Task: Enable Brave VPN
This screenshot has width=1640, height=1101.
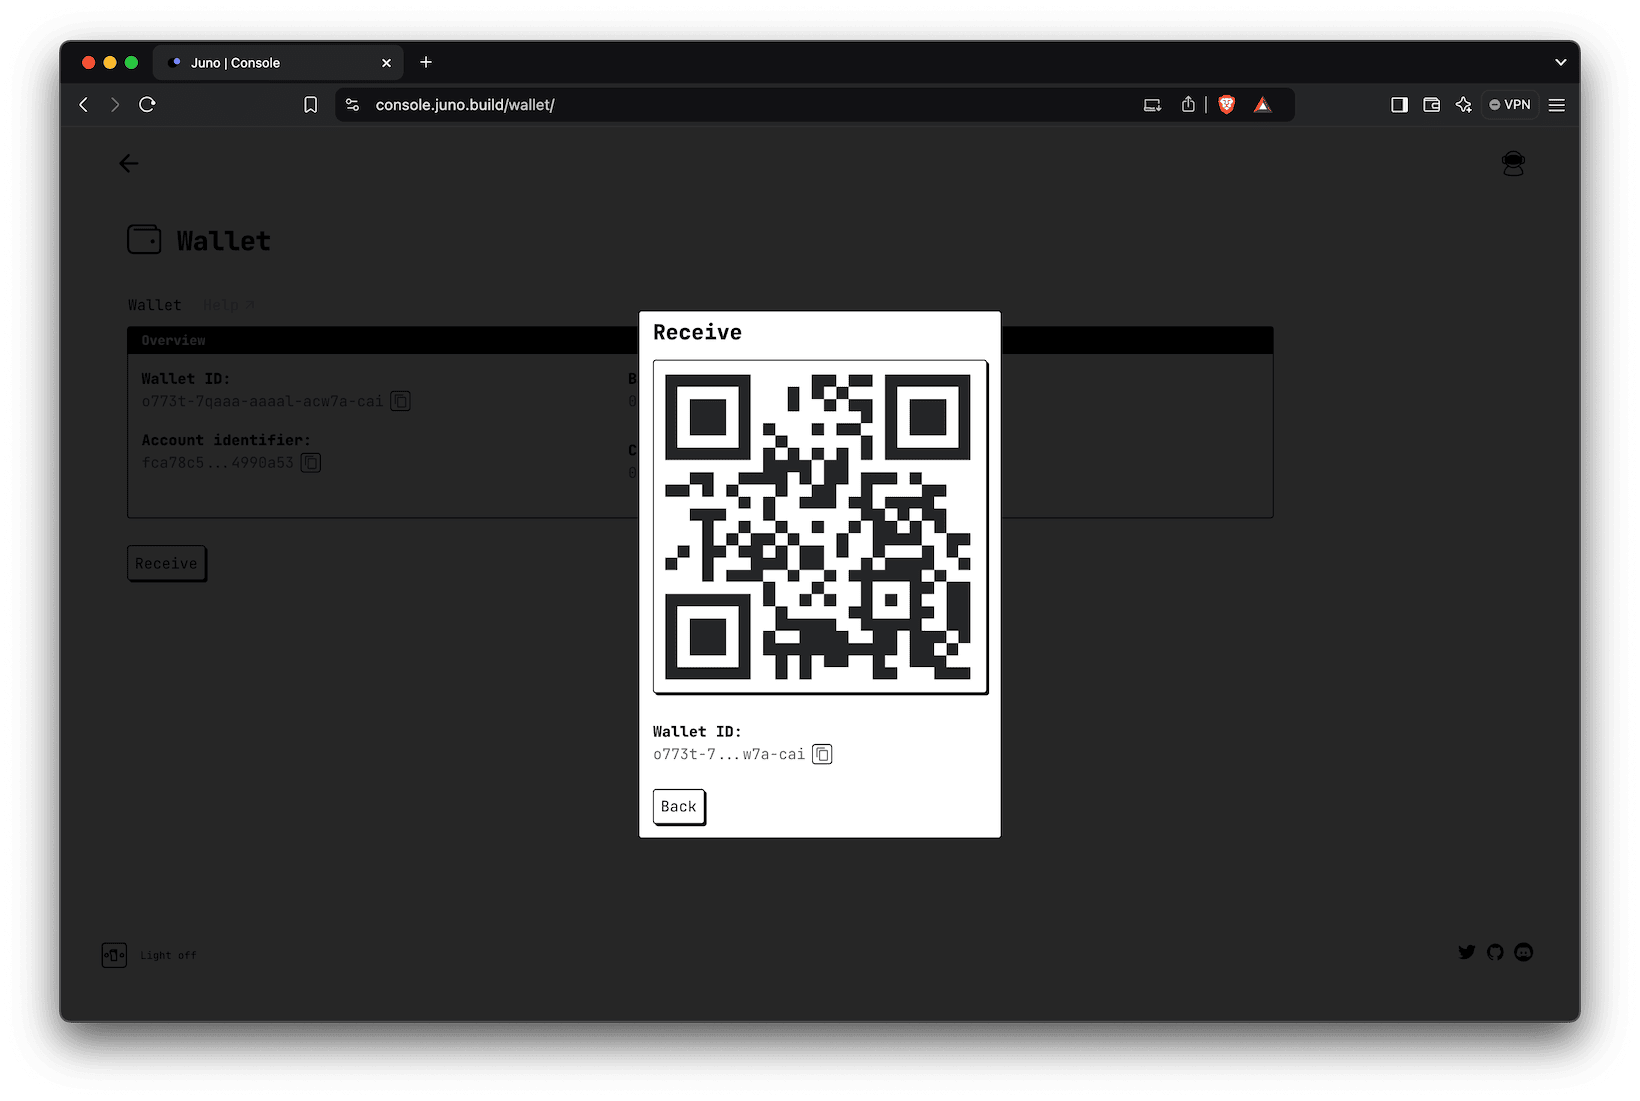Action: pyautogui.click(x=1509, y=104)
